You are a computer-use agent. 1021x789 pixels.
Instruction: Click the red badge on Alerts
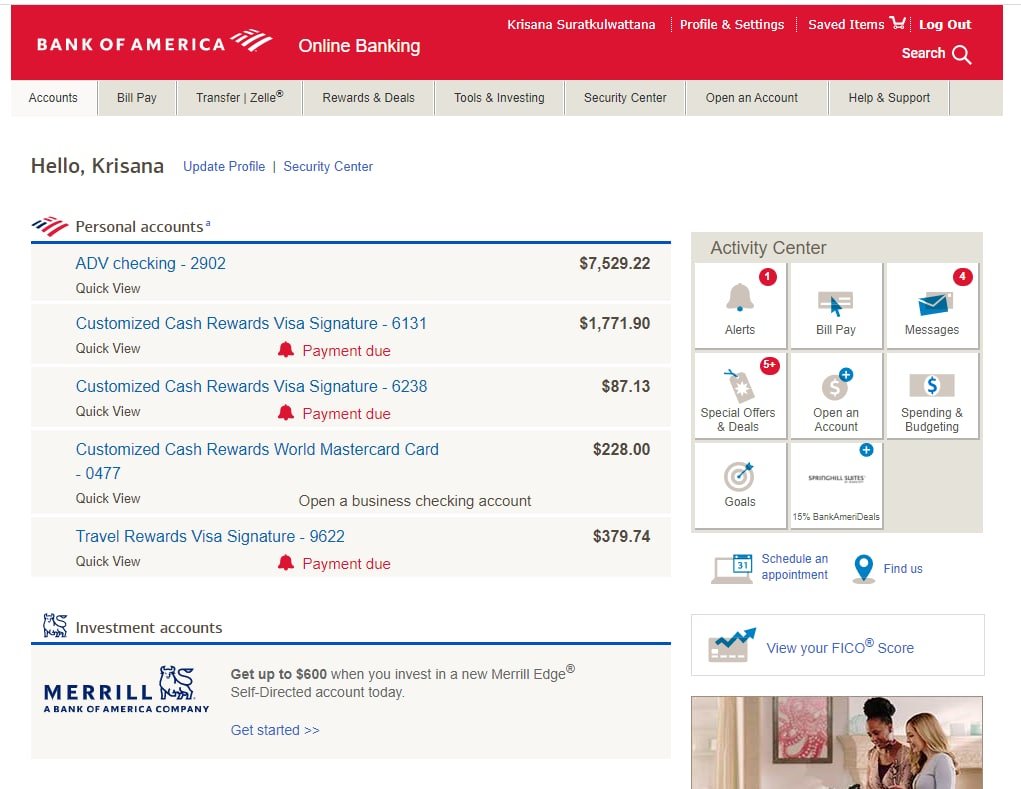click(768, 277)
